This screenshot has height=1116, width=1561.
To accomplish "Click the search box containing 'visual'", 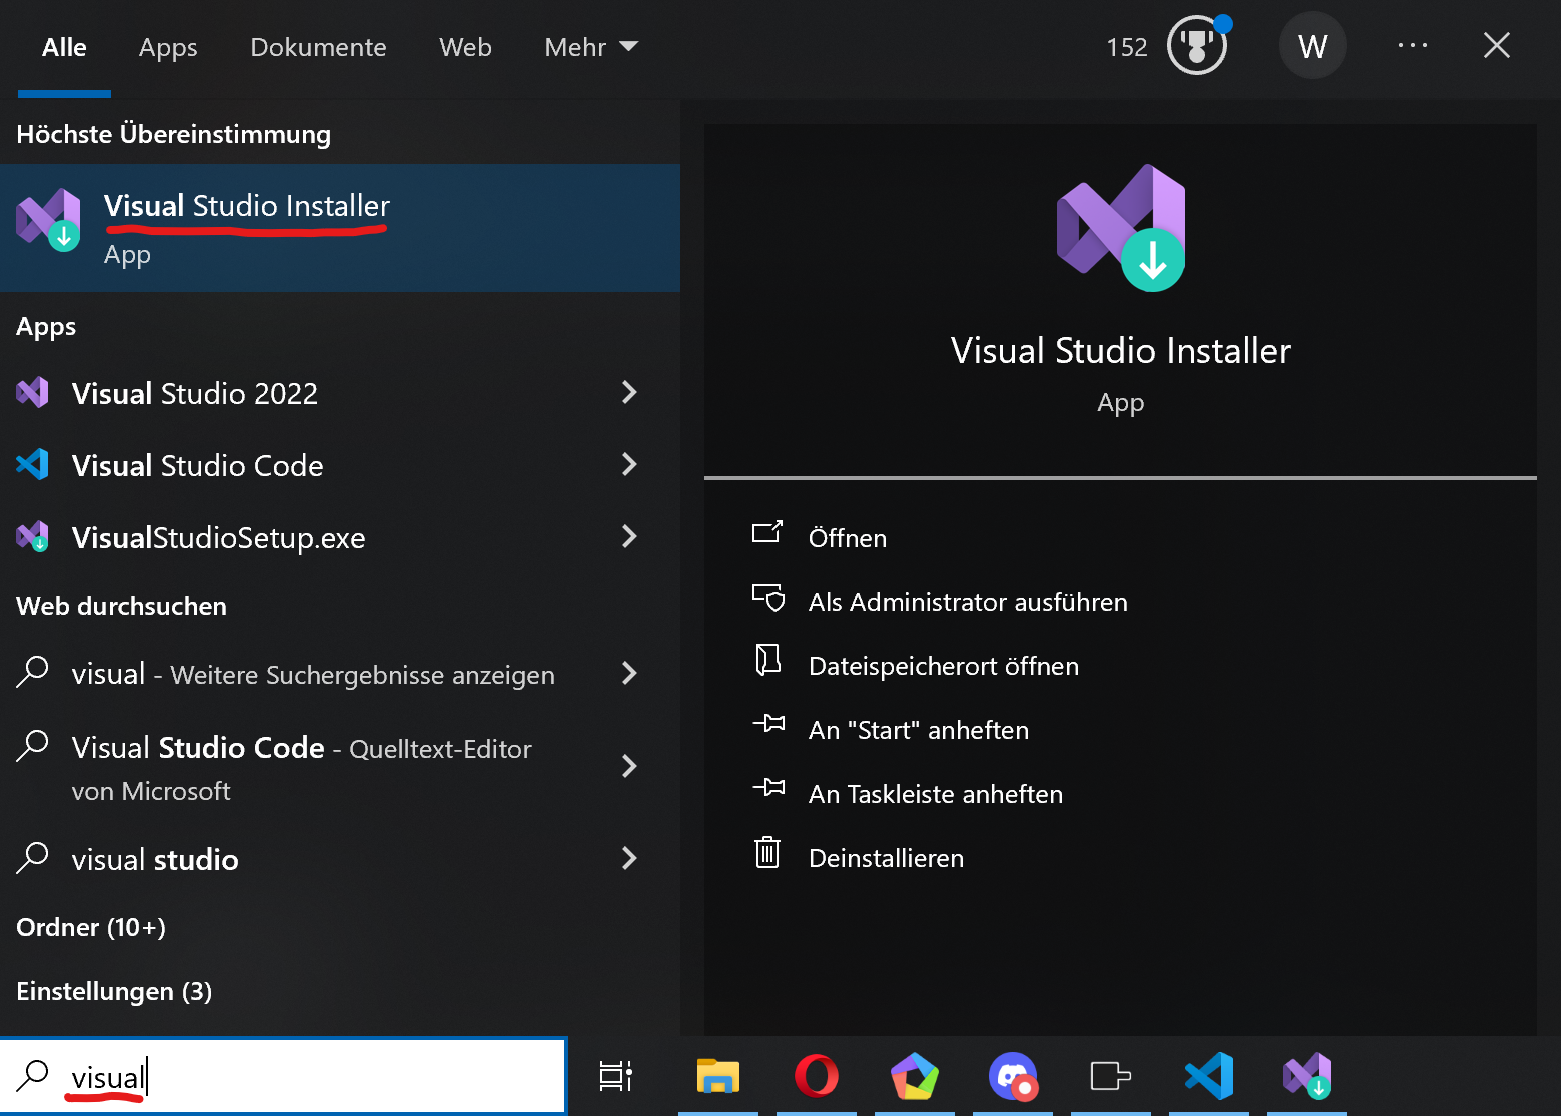I will tap(283, 1077).
